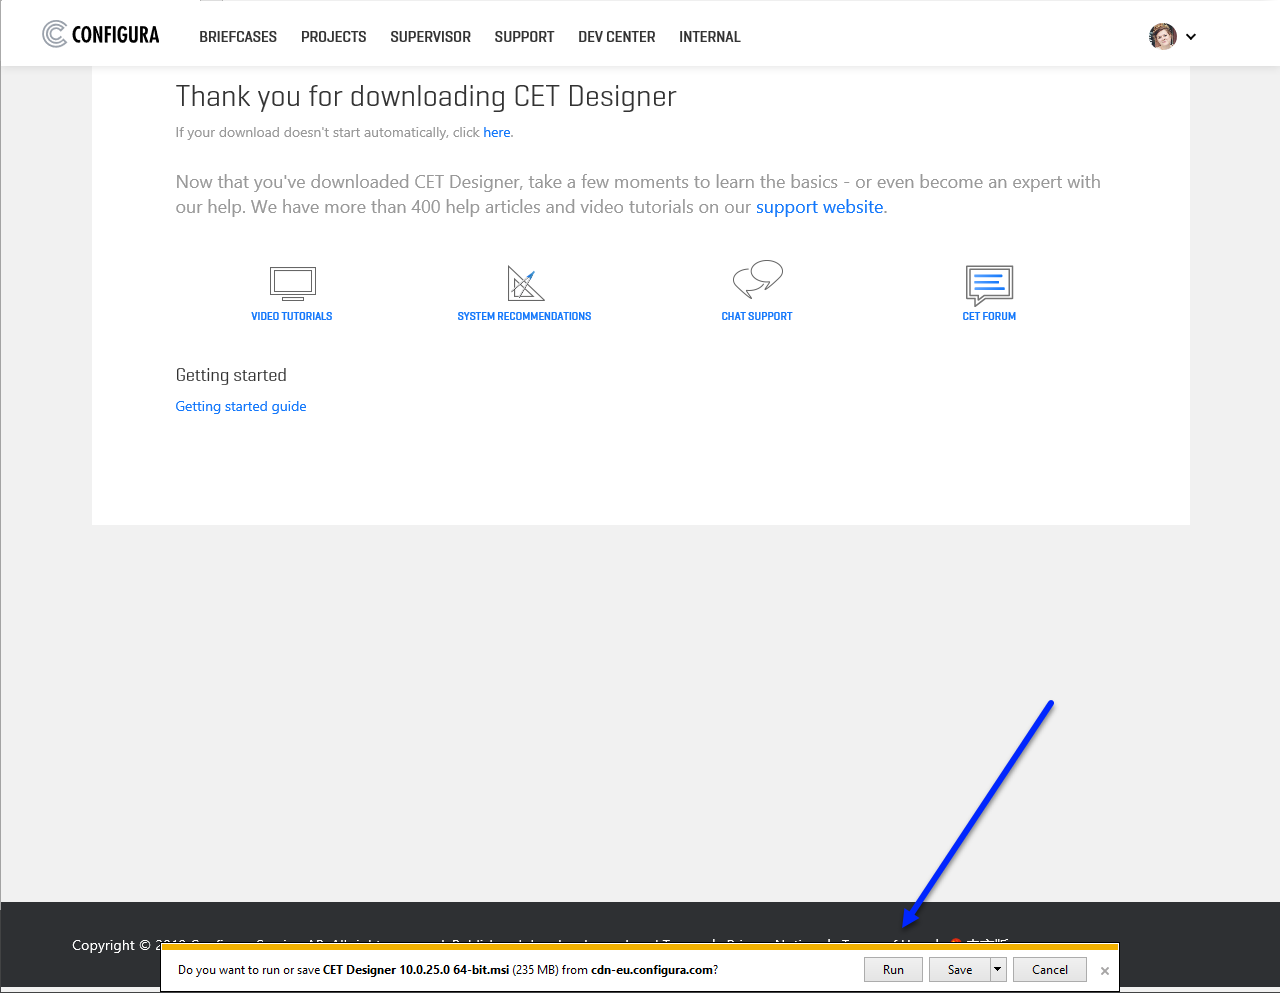Click the user profile avatar

[x=1162, y=37]
